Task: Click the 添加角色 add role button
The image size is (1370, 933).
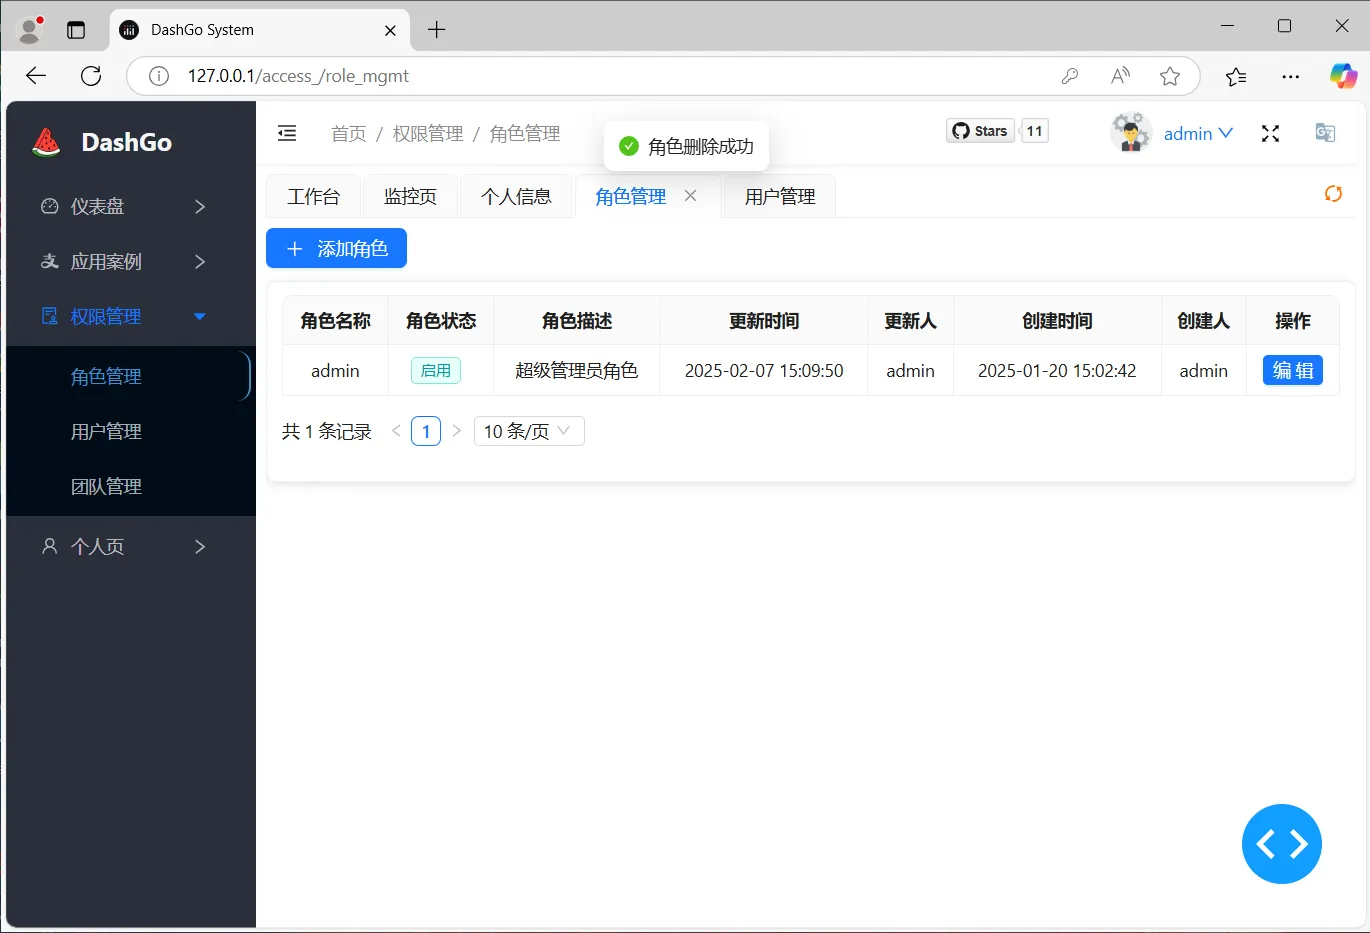Action: coord(336,248)
